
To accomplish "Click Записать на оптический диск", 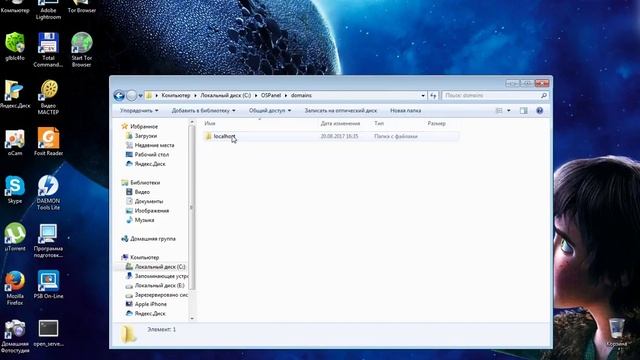I will pos(341,111).
